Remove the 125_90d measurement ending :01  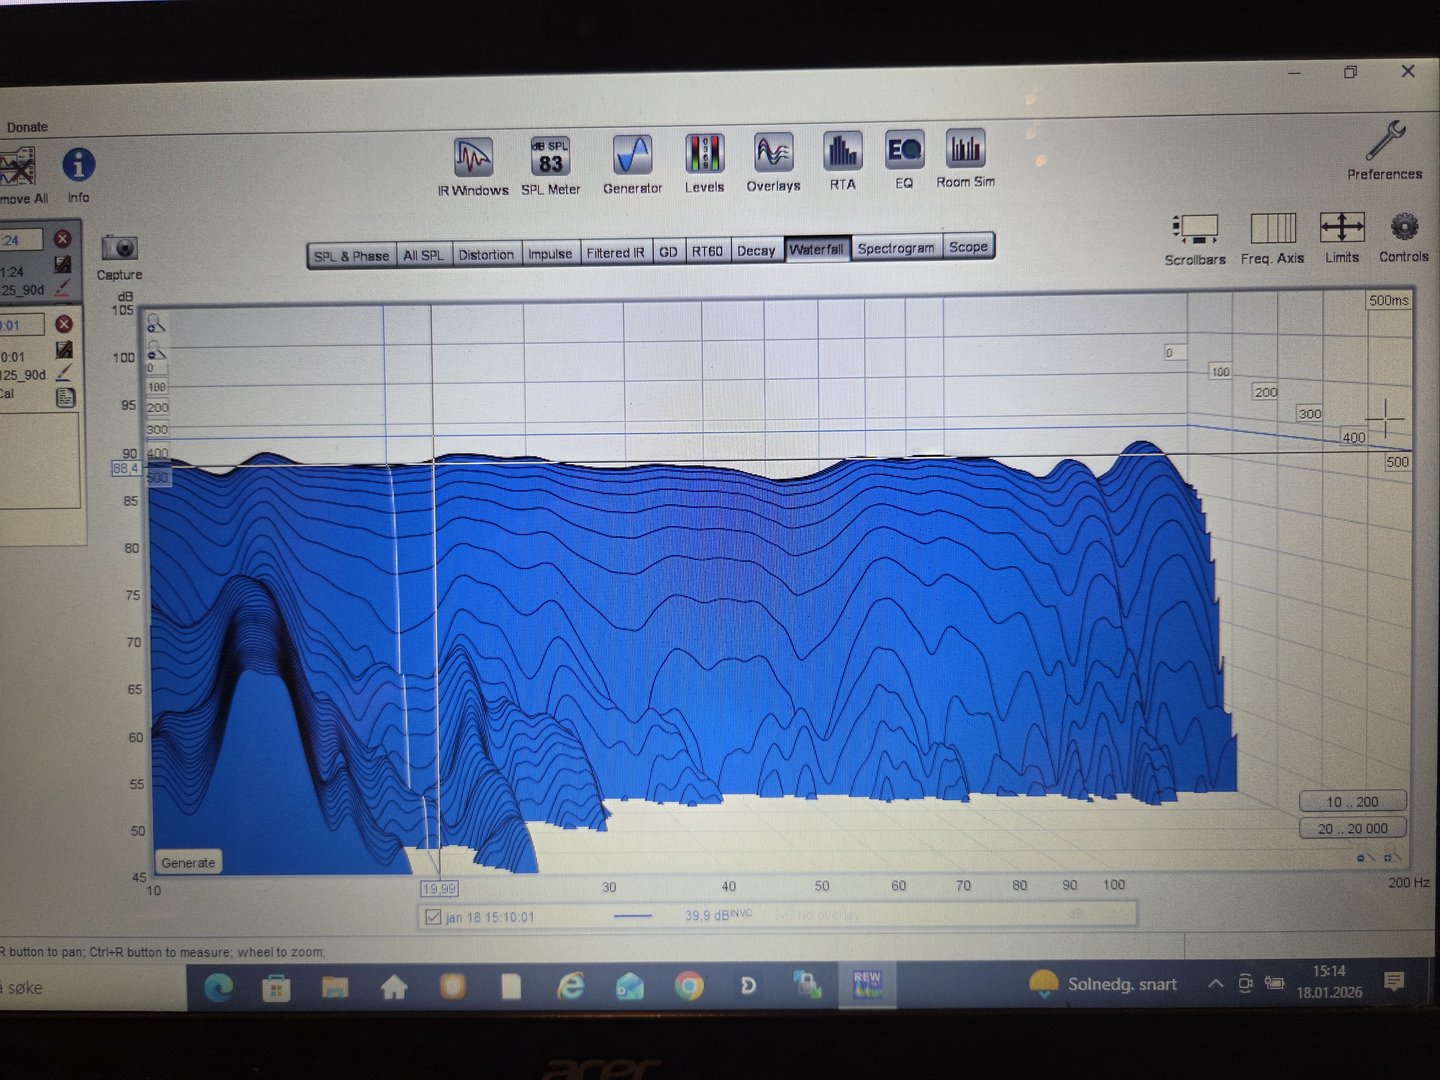pyautogui.click(x=63, y=324)
